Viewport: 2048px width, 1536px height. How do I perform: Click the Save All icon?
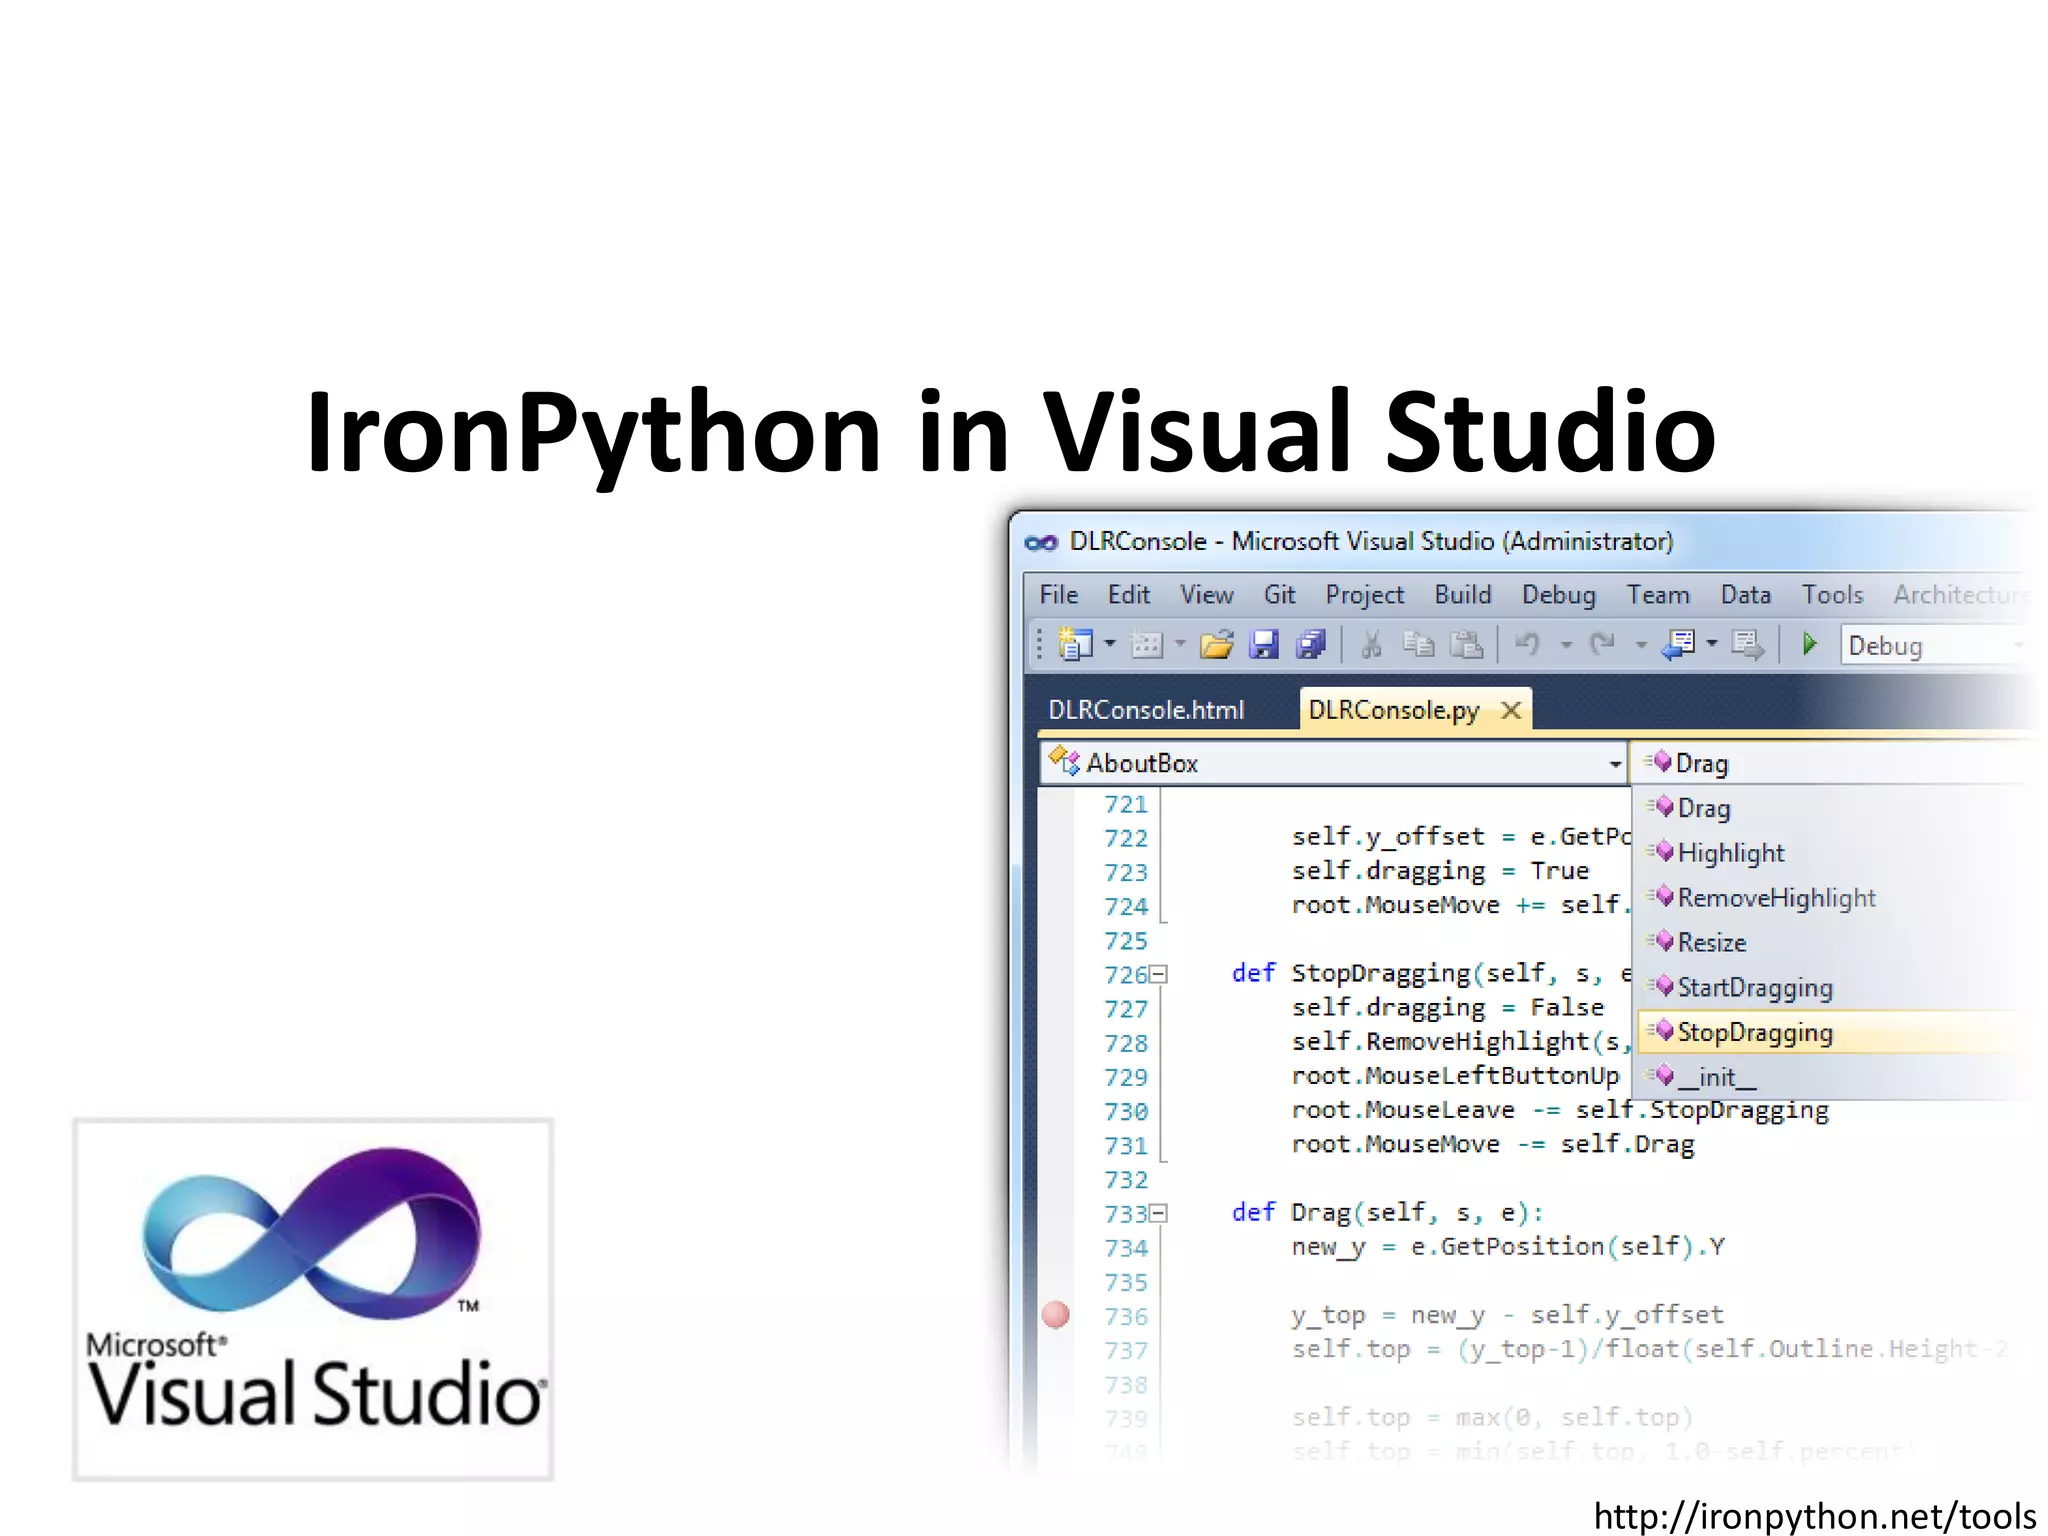[1311, 645]
